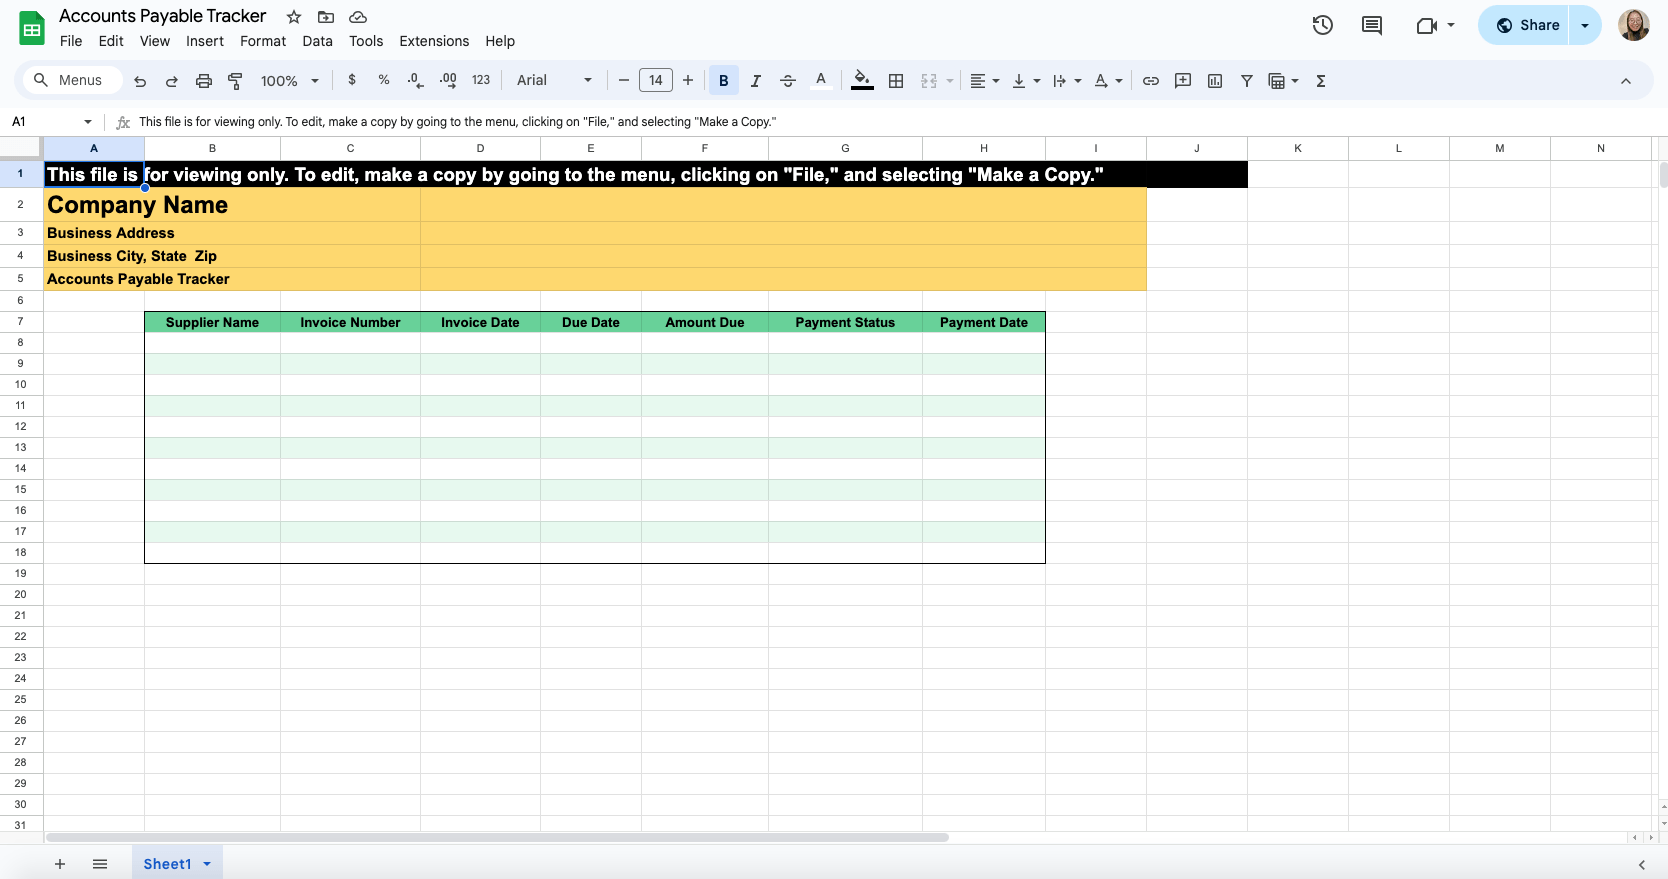Click the Print icon
The width and height of the screenshot is (1668, 879).
tap(204, 81)
